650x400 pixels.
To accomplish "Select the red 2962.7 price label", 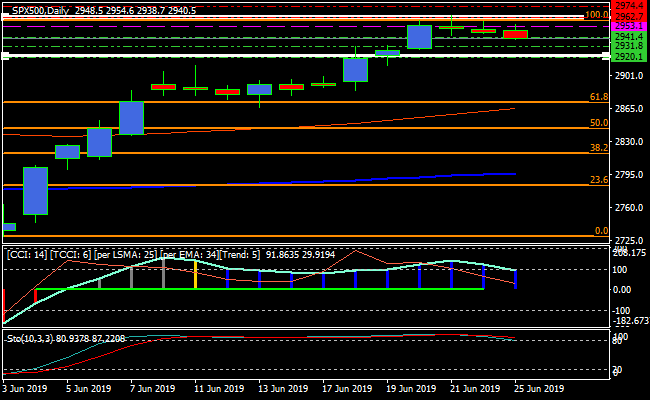I will tap(629, 17).
